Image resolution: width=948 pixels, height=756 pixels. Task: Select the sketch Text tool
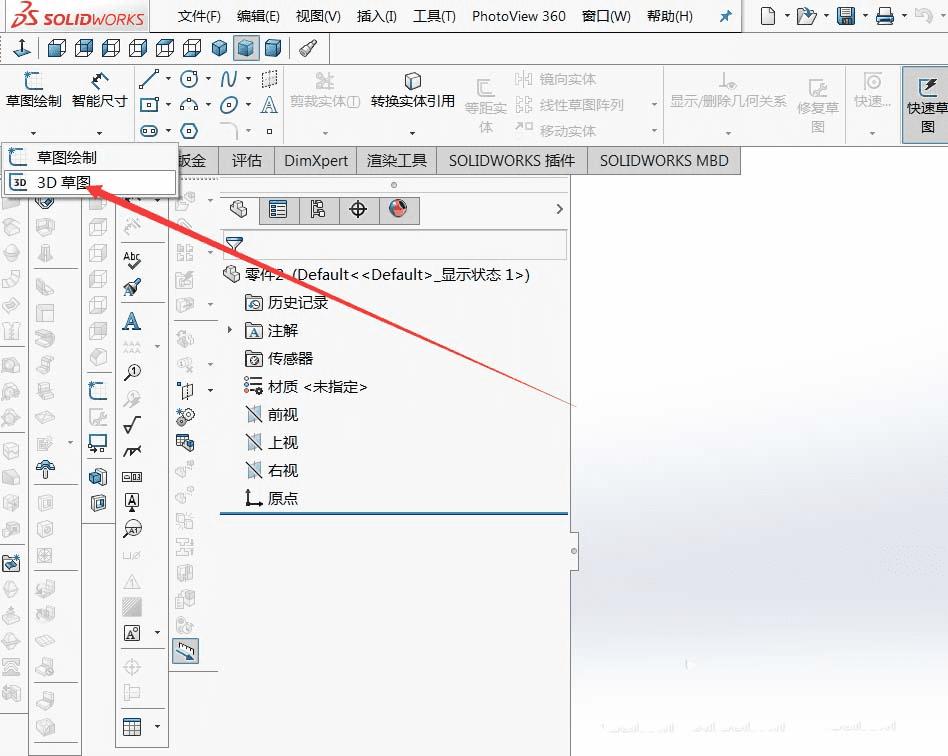pos(269,105)
